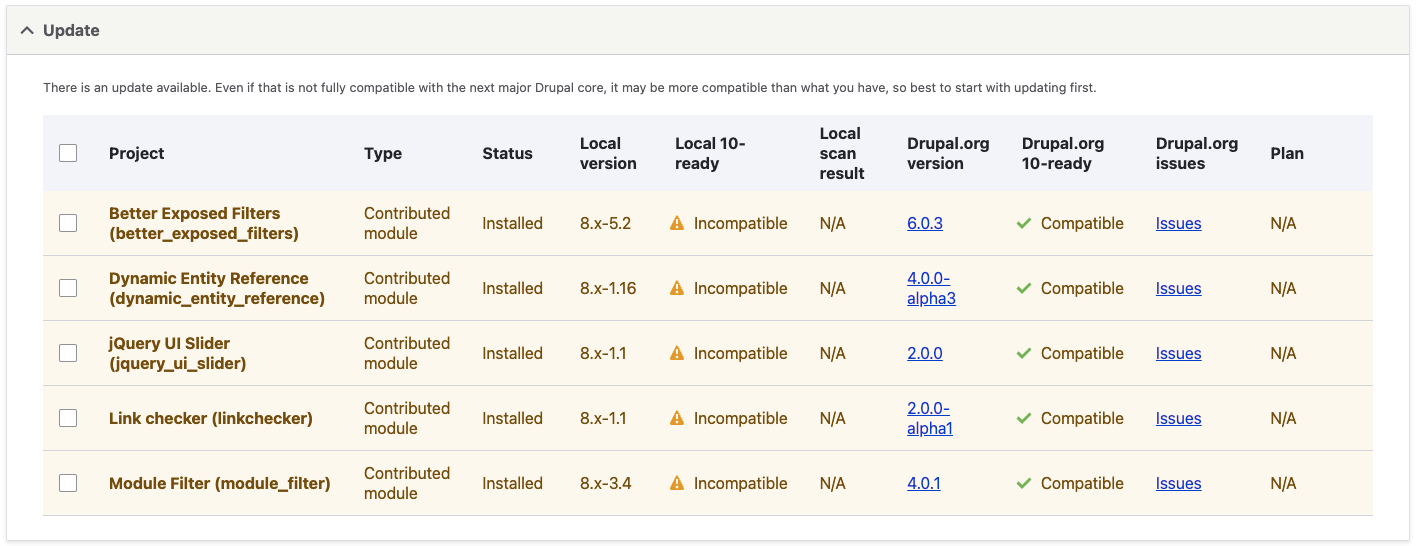Open the 4.0.1 version link

924,483
